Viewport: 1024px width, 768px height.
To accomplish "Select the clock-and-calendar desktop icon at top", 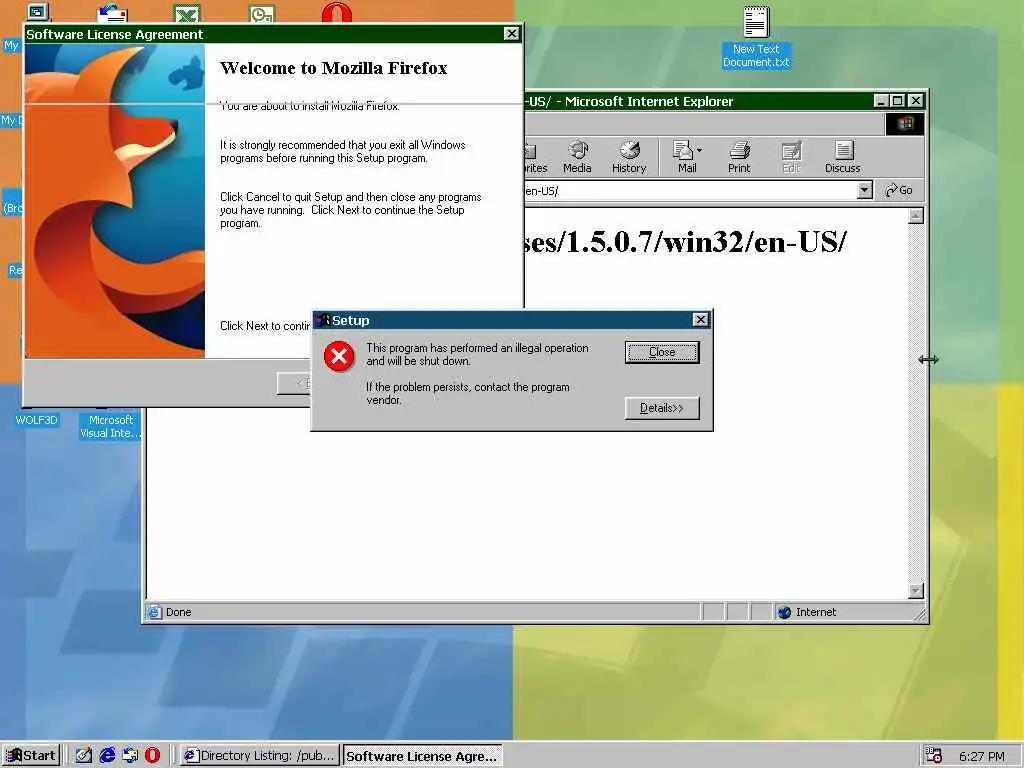I will pos(262,13).
